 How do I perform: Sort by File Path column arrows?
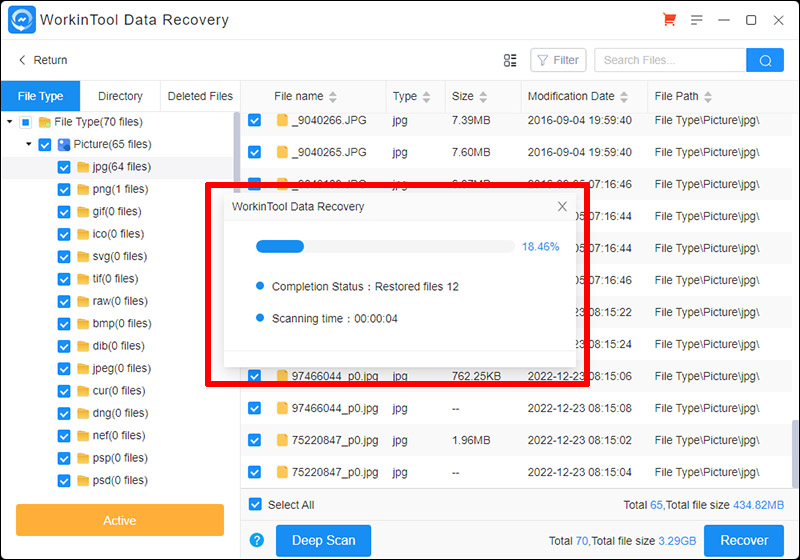pyautogui.click(x=708, y=96)
